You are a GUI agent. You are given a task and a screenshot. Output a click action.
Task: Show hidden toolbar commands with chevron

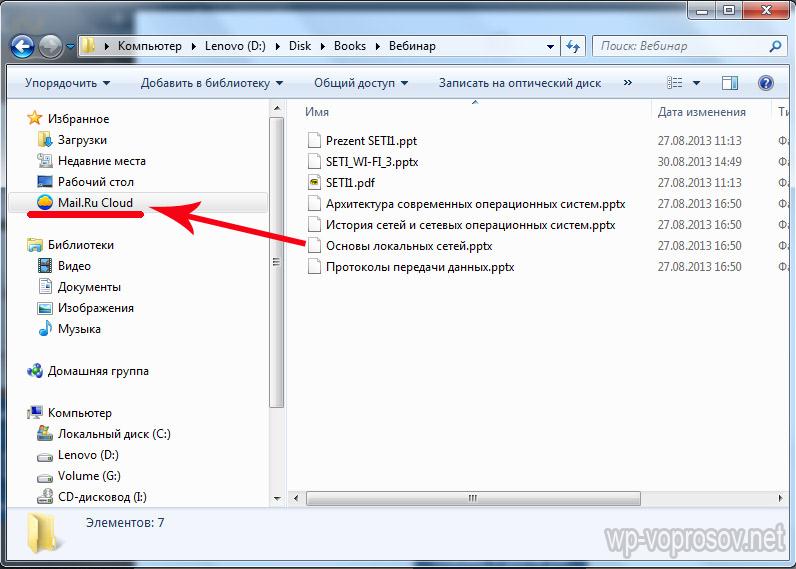point(629,83)
